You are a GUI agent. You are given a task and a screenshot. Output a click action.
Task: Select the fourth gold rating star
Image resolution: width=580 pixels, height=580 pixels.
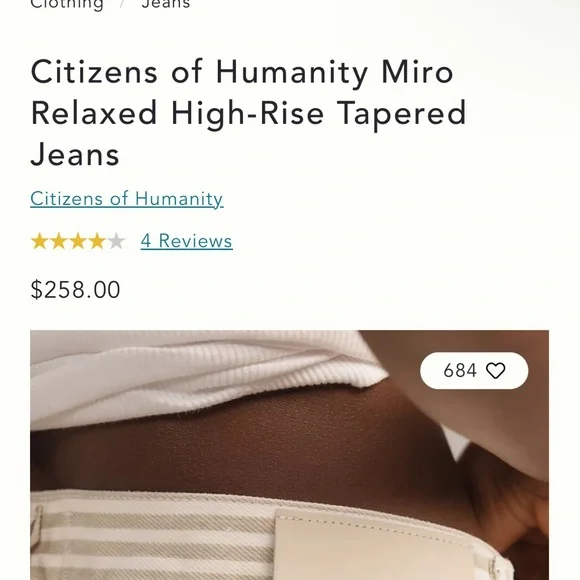(x=97, y=241)
